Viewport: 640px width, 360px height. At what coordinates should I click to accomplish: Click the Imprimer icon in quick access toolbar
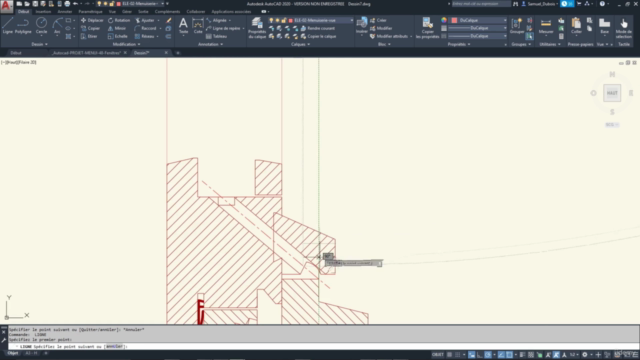click(67, 4)
